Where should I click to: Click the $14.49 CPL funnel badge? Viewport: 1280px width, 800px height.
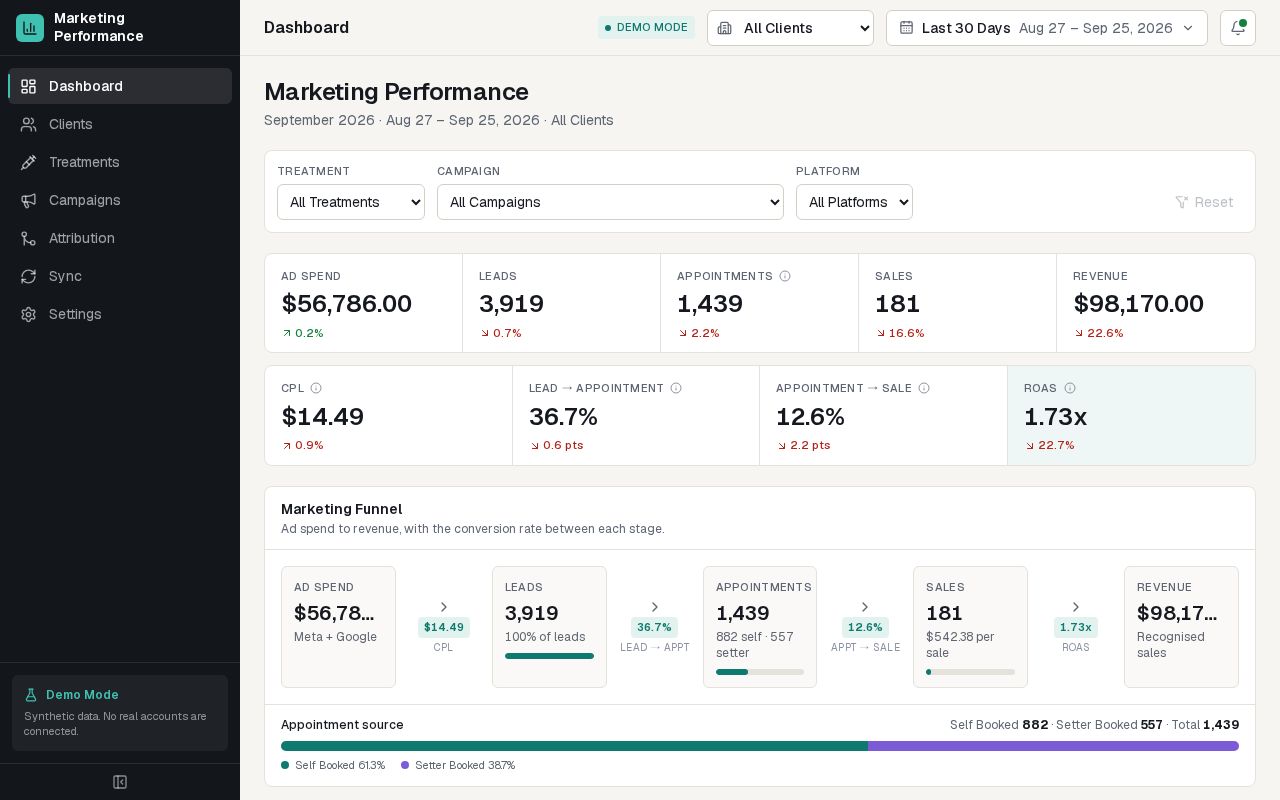(x=444, y=628)
